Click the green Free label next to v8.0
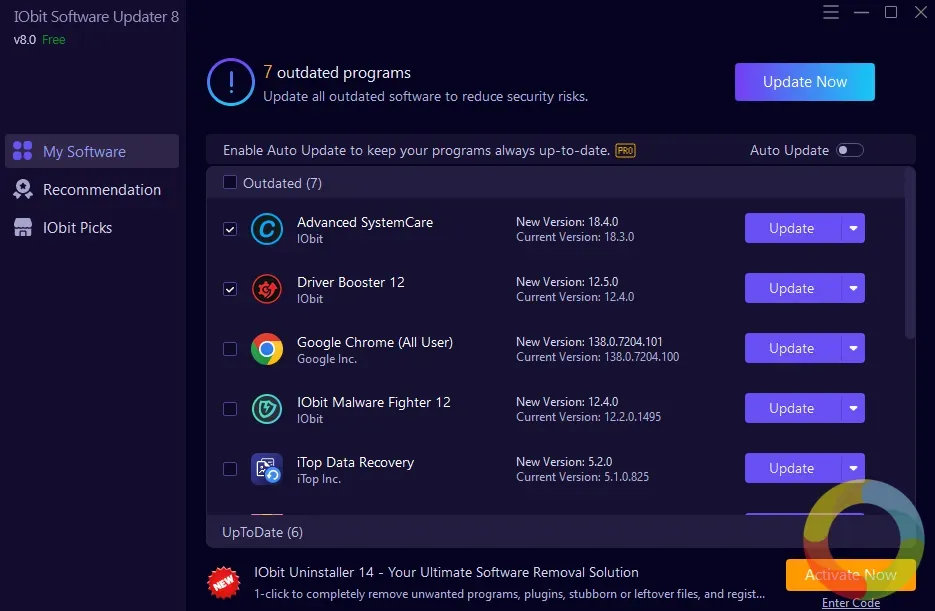The height and width of the screenshot is (611, 935). pyautogui.click(x=54, y=40)
